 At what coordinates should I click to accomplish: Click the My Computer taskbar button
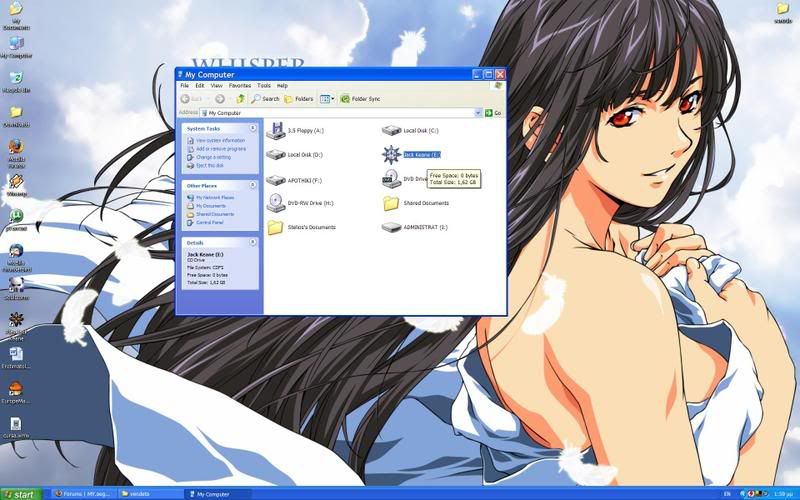pyautogui.click(x=217, y=494)
